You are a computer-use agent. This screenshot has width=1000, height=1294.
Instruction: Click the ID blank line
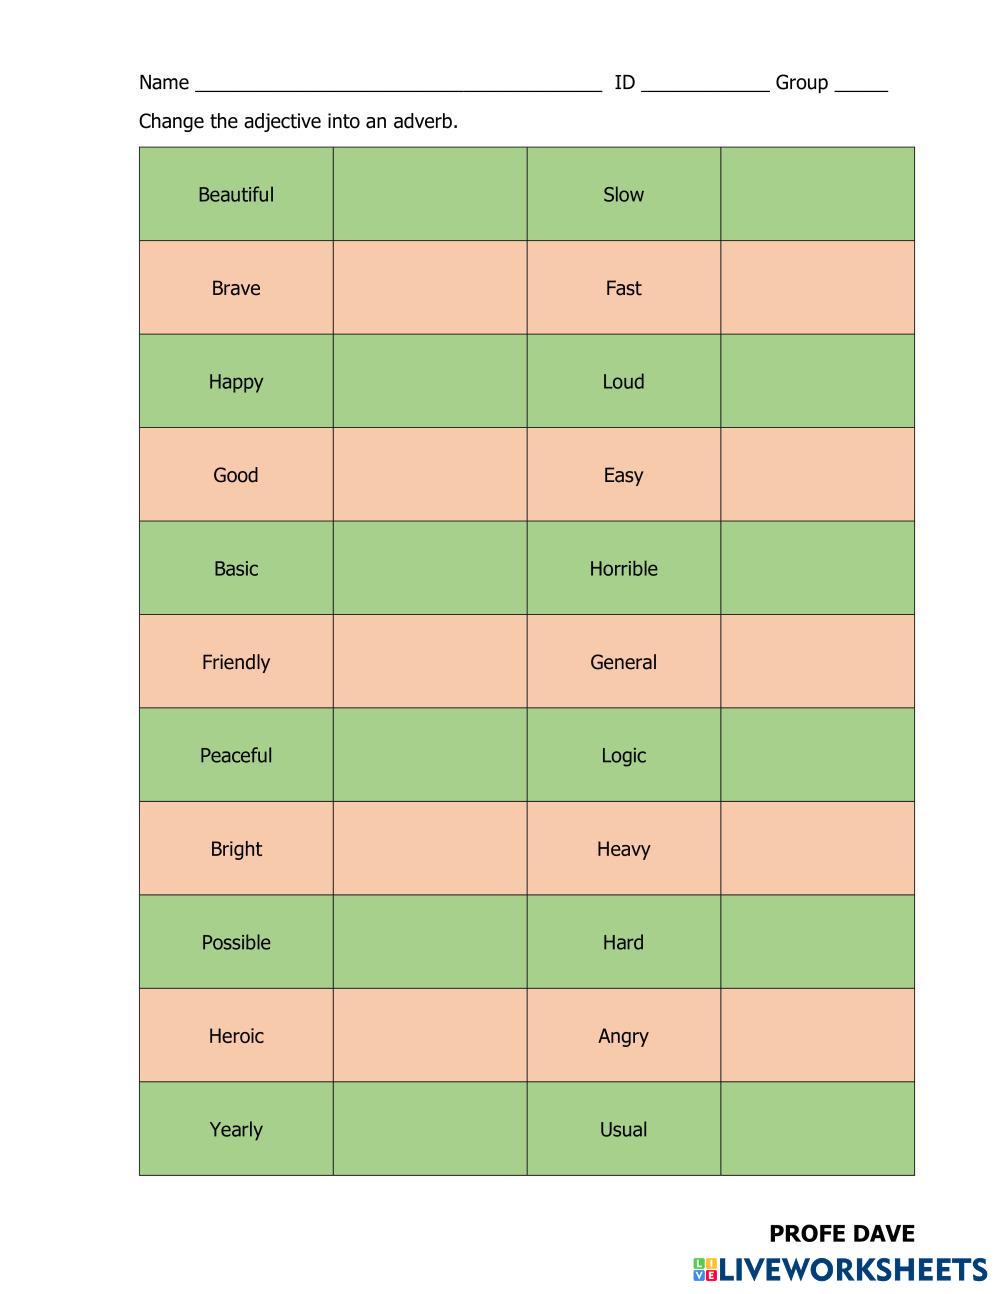[x=705, y=83]
